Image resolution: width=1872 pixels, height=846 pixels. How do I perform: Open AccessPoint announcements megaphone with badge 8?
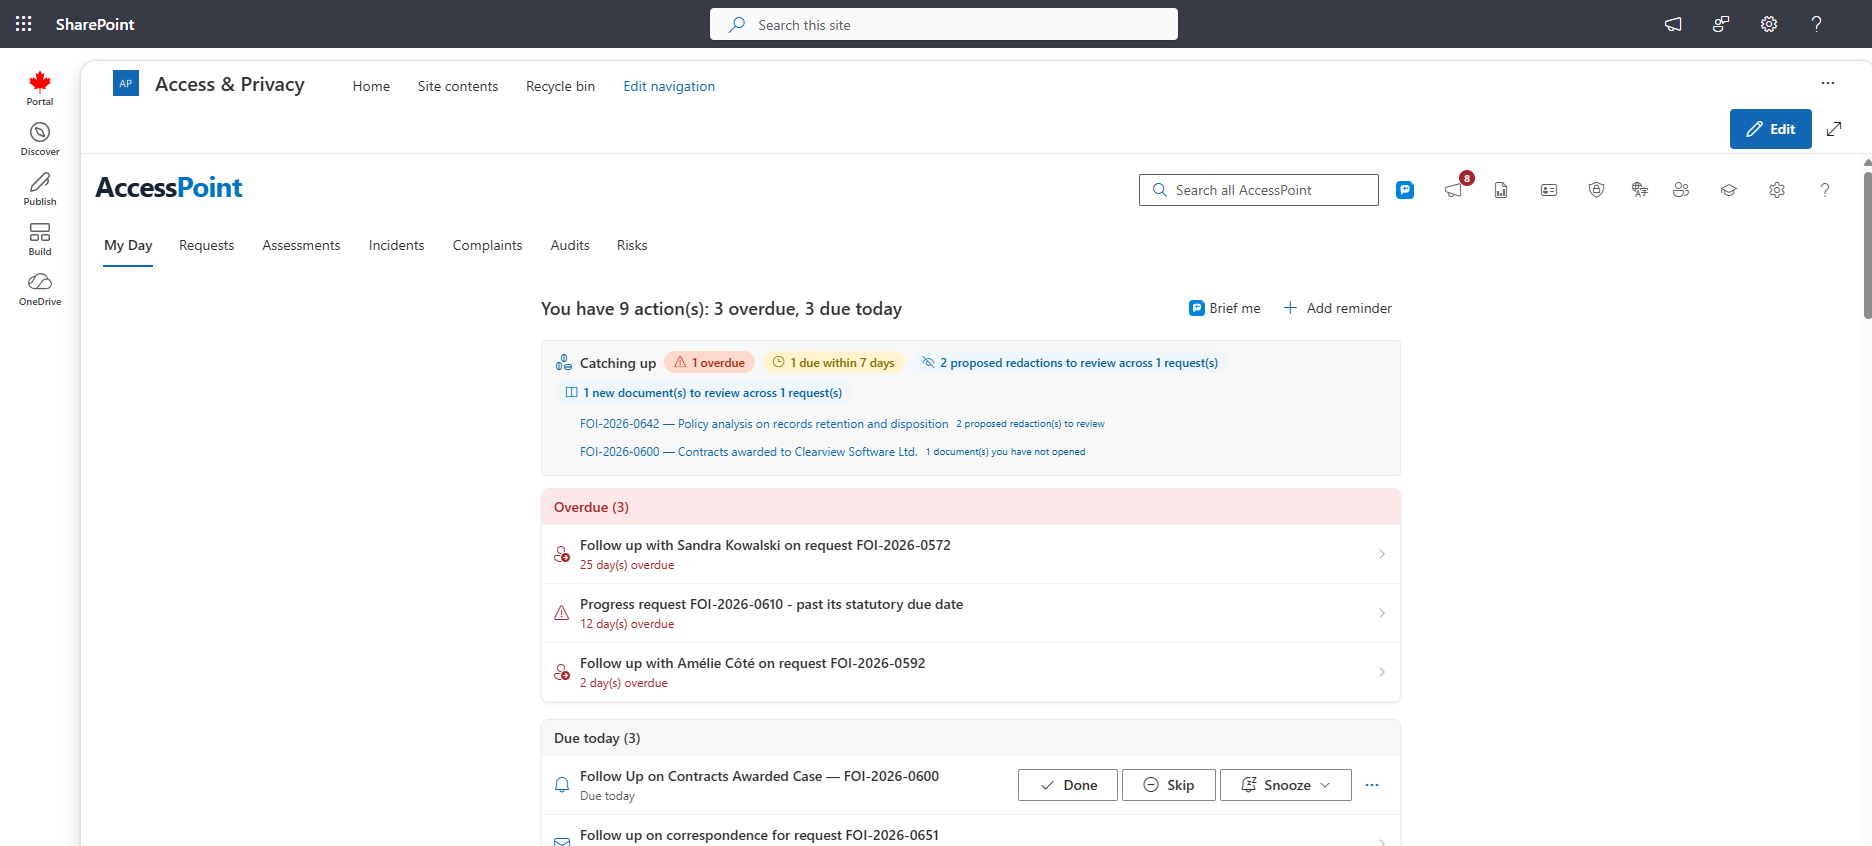click(1455, 189)
